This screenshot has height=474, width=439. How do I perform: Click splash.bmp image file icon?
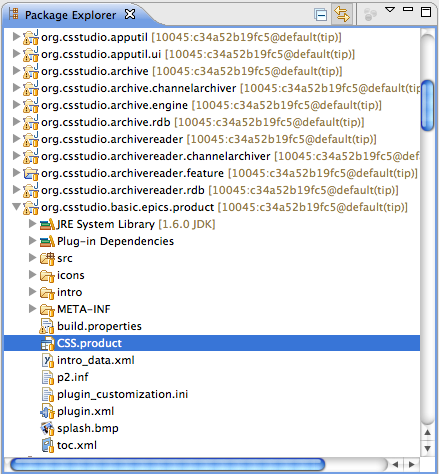47,429
